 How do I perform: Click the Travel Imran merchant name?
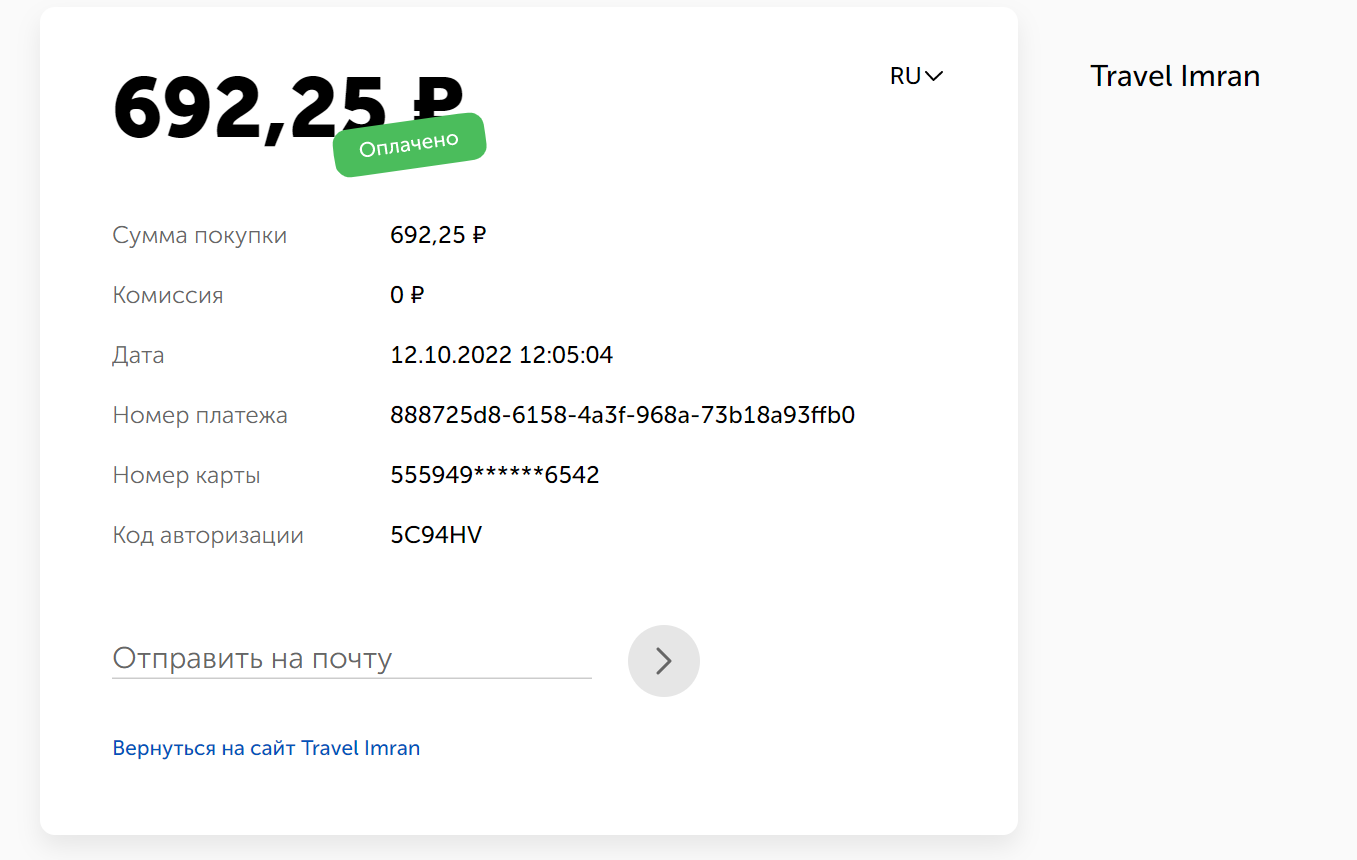tap(1175, 76)
